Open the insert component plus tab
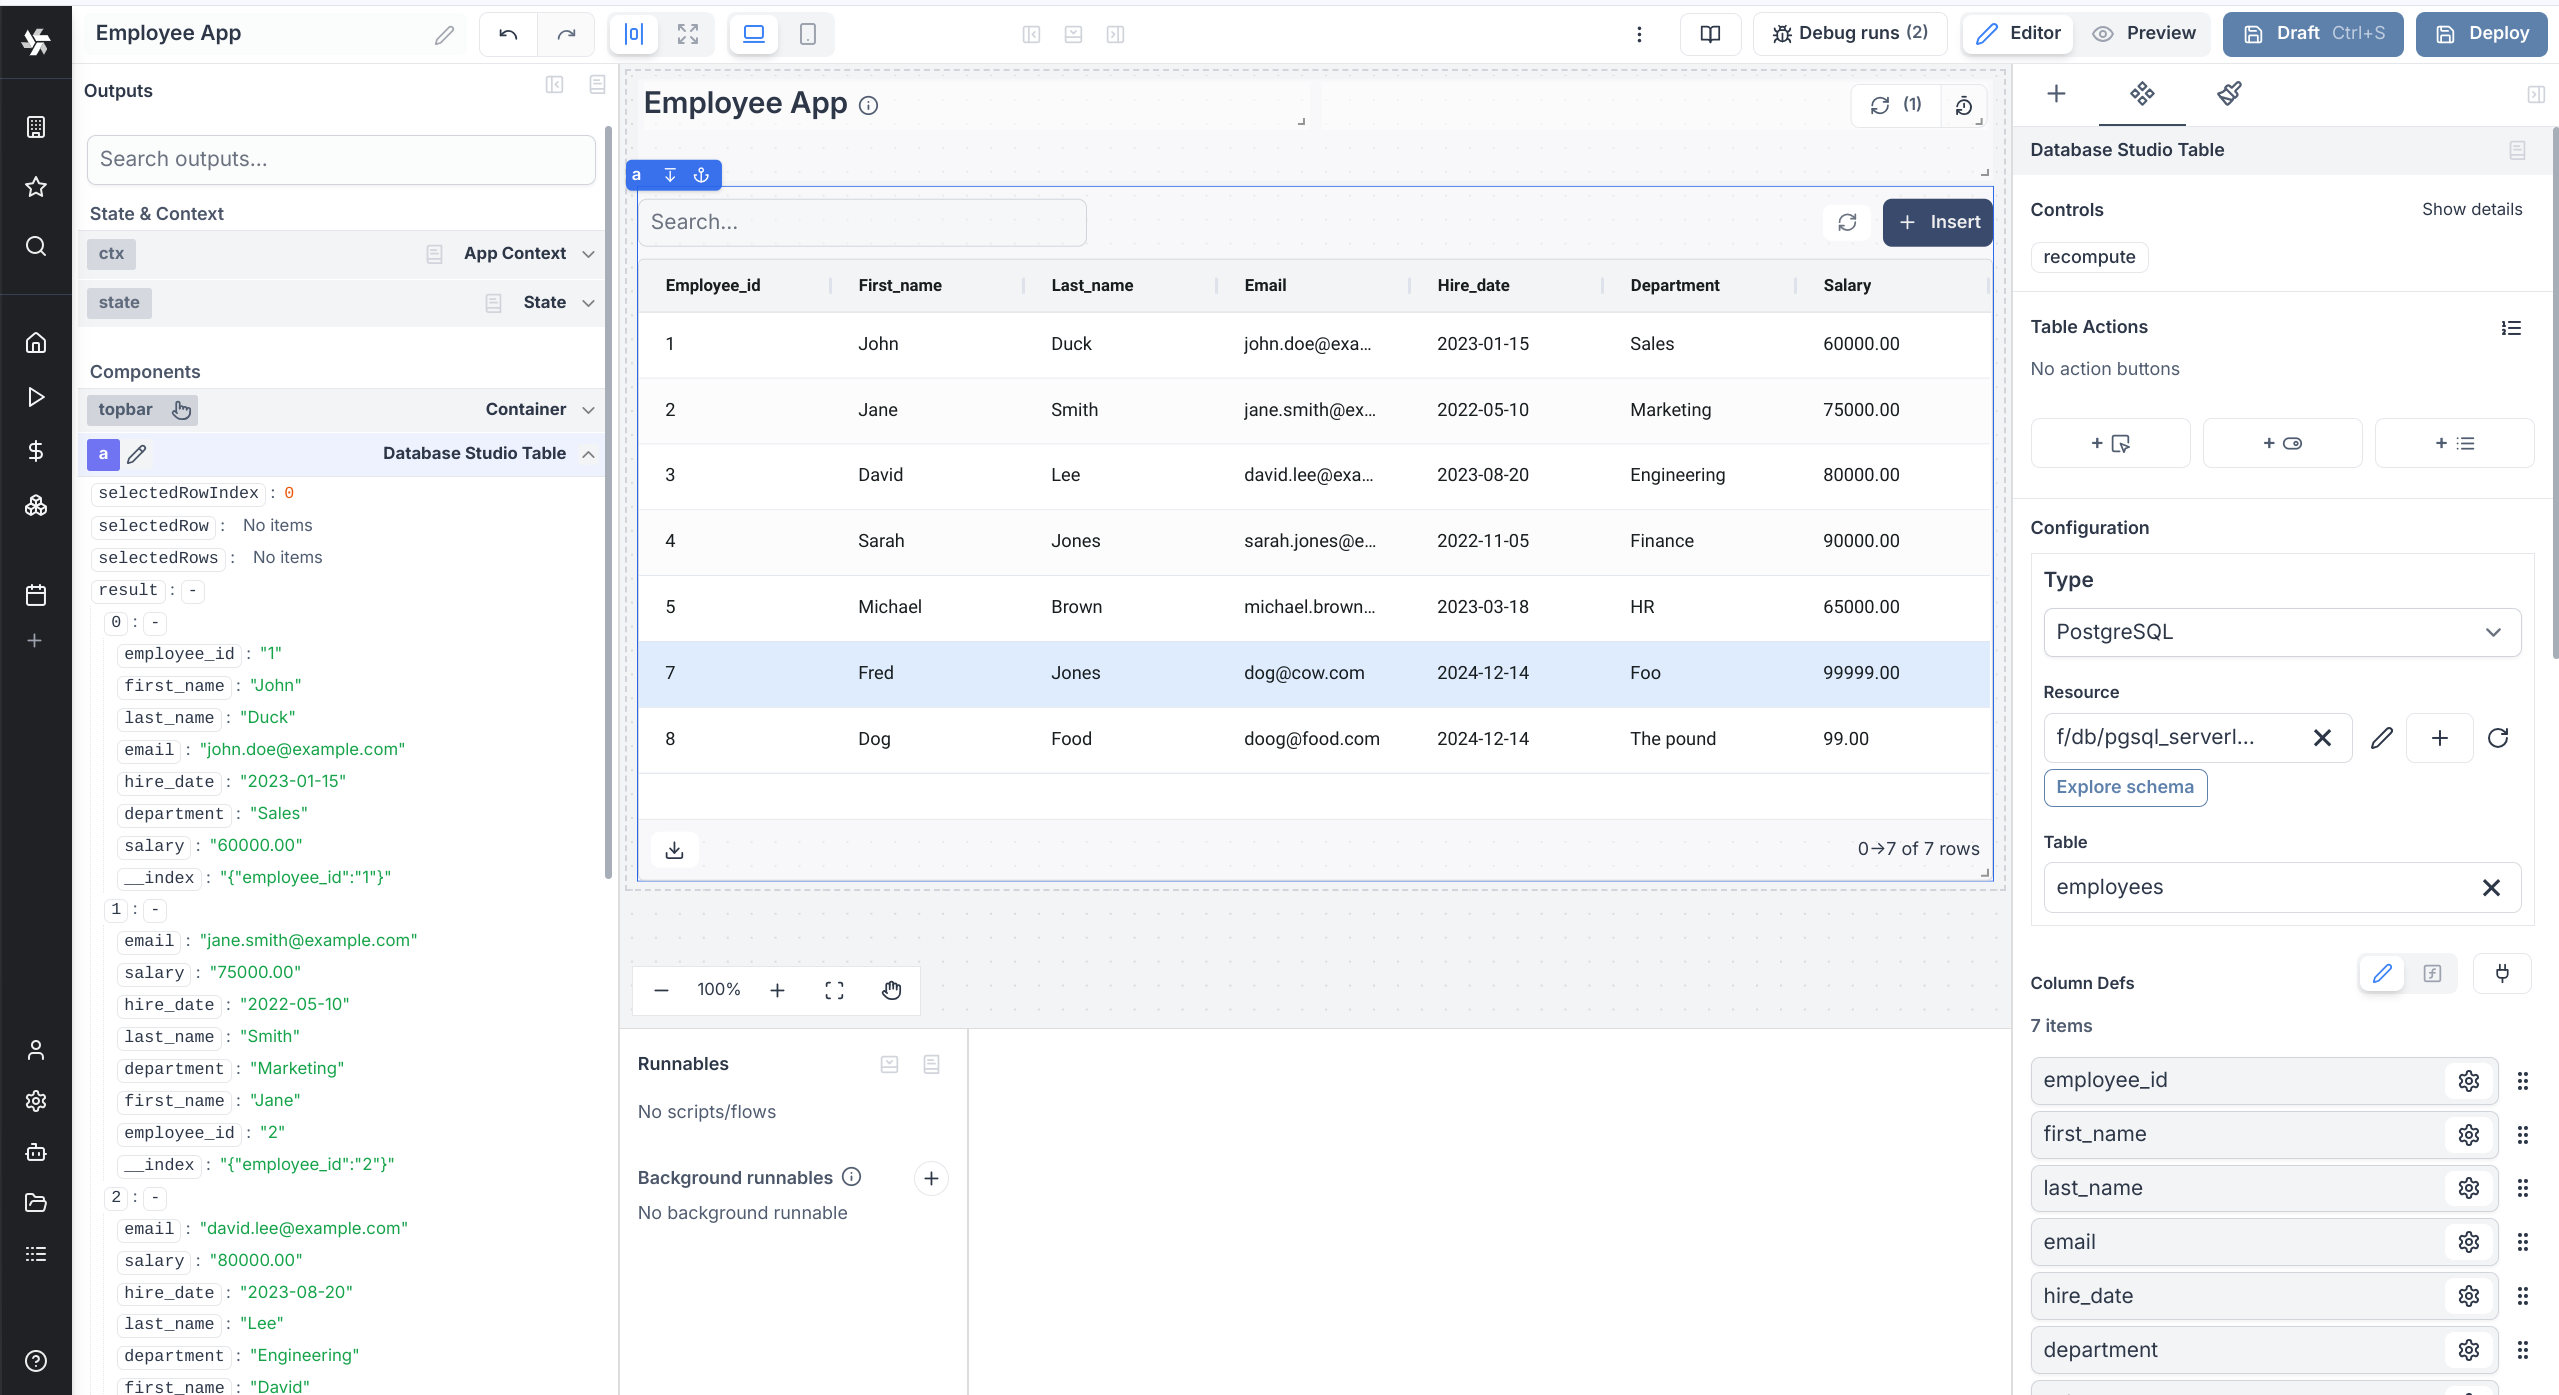This screenshot has height=1395, width=2559. 2055,94
